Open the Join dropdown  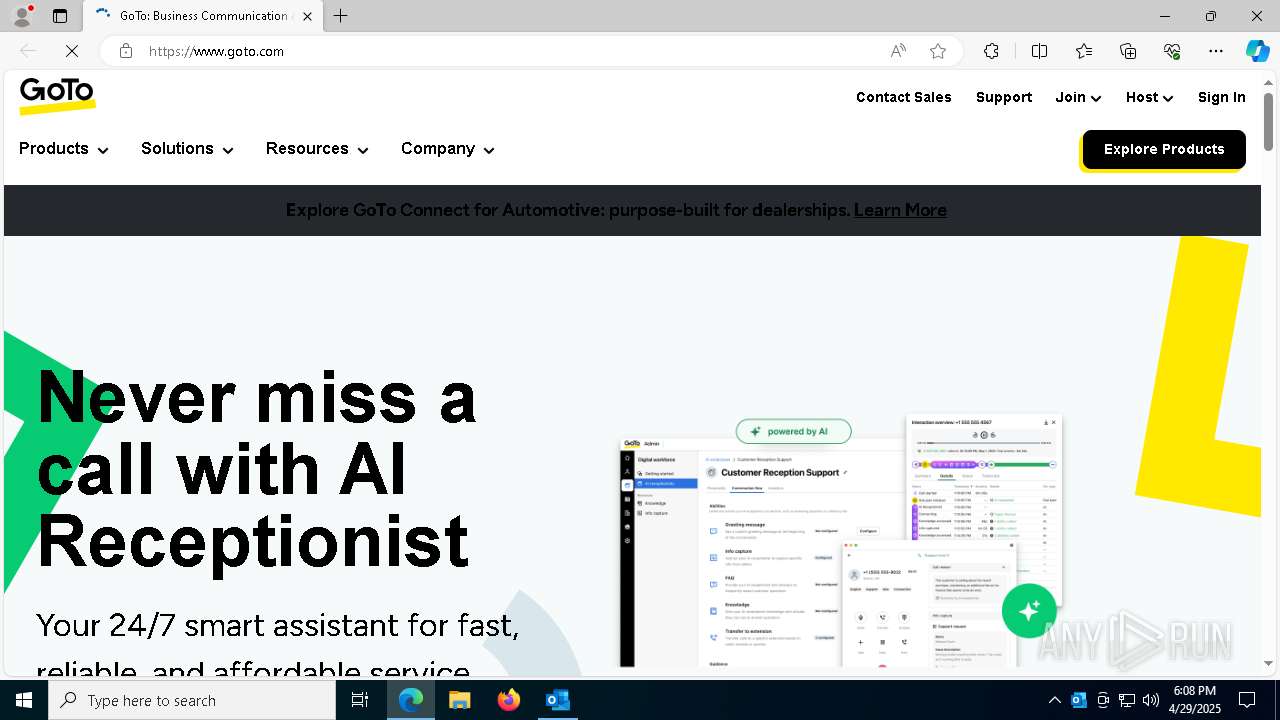pyautogui.click(x=1078, y=97)
